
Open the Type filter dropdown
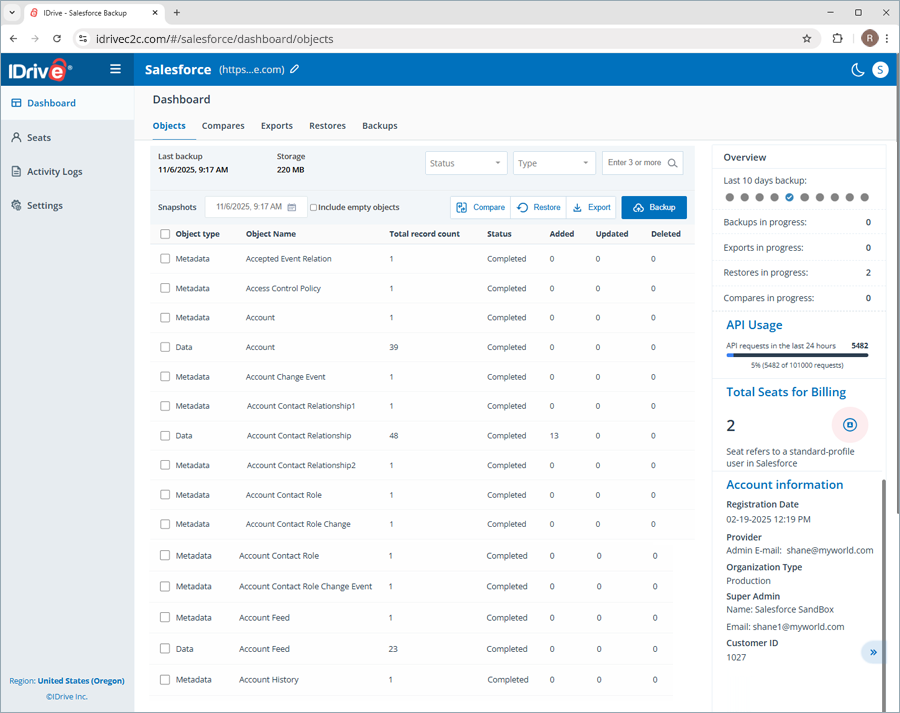(554, 163)
